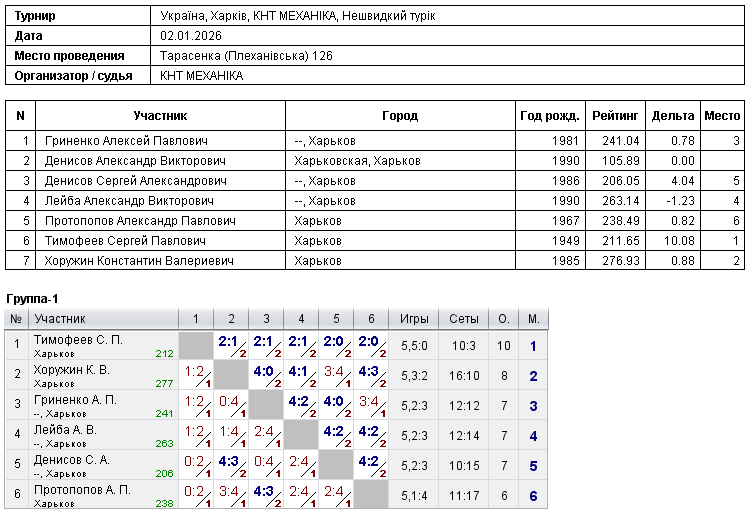The height and width of the screenshot is (514, 750).
Task: Click the date value 02.01.2026
Action: click(x=191, y=36)
